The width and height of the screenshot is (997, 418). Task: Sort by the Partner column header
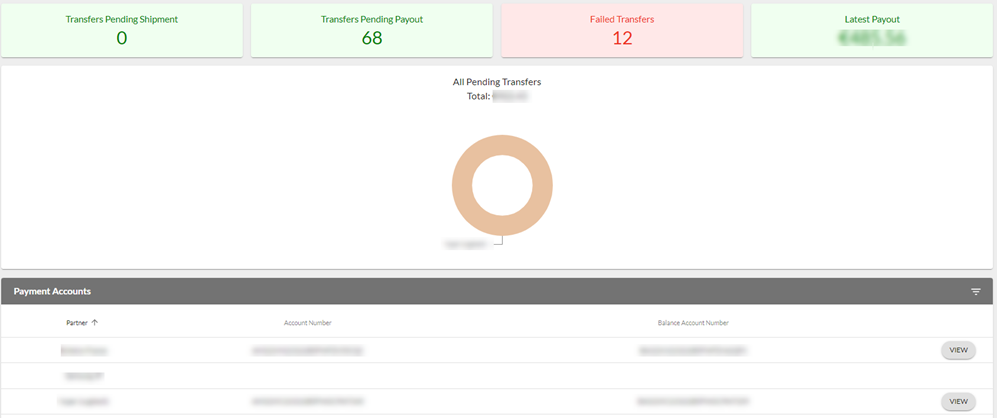76,323
